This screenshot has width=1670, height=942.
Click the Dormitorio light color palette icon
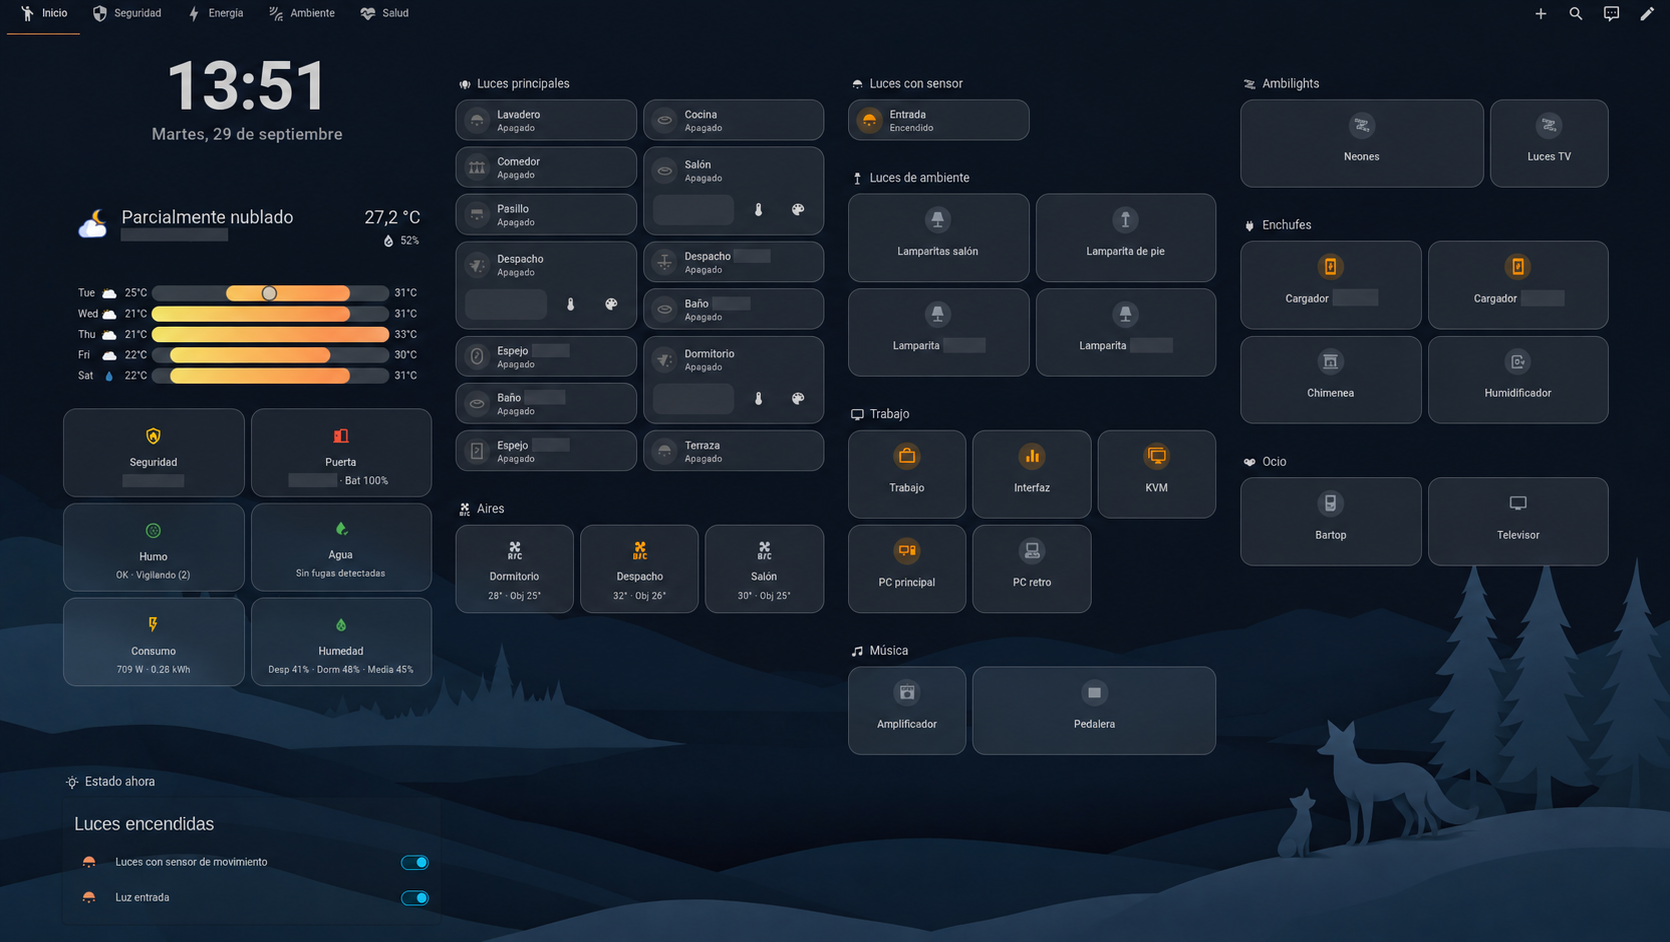(x=798, y=399)
